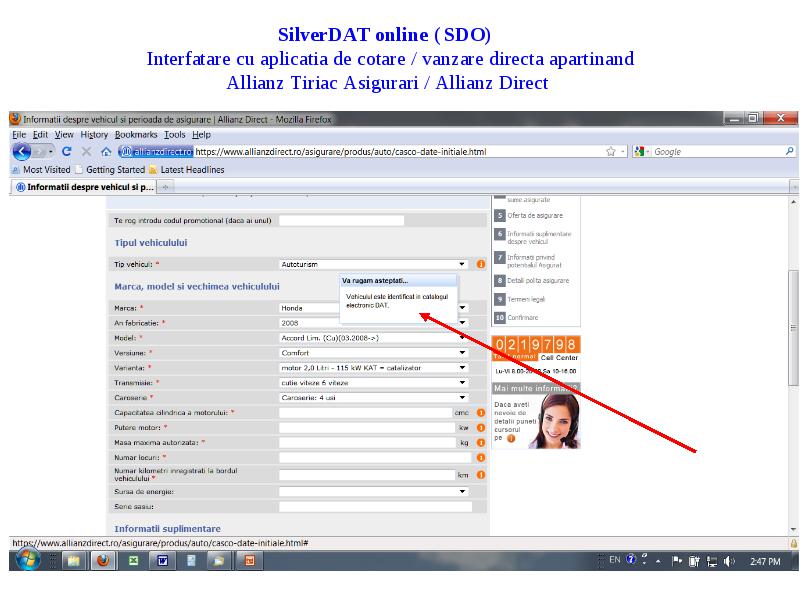Click info icon for Putere motor
Image resolution: width=800 pixels, height=600 pixels.
tap(481, 428)
